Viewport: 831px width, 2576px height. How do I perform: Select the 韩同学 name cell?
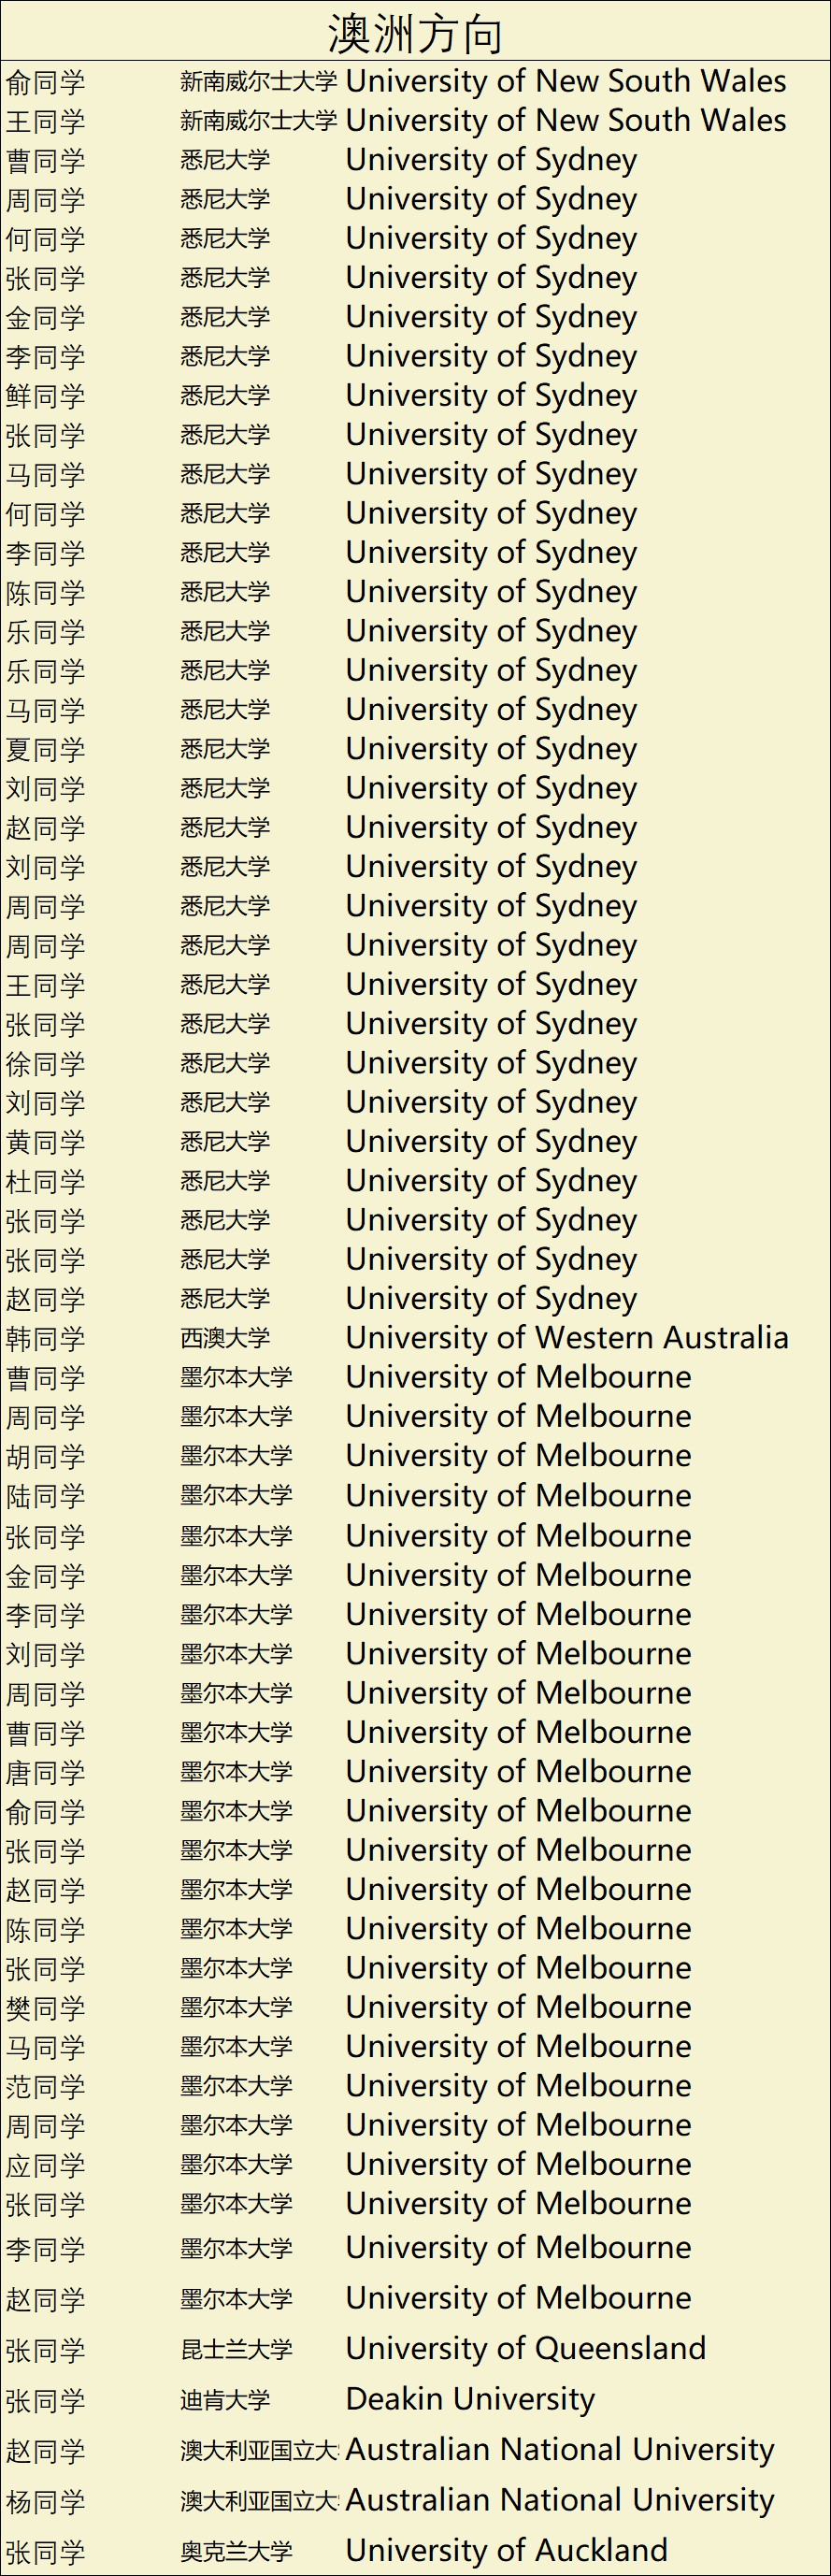[46, 1339]
